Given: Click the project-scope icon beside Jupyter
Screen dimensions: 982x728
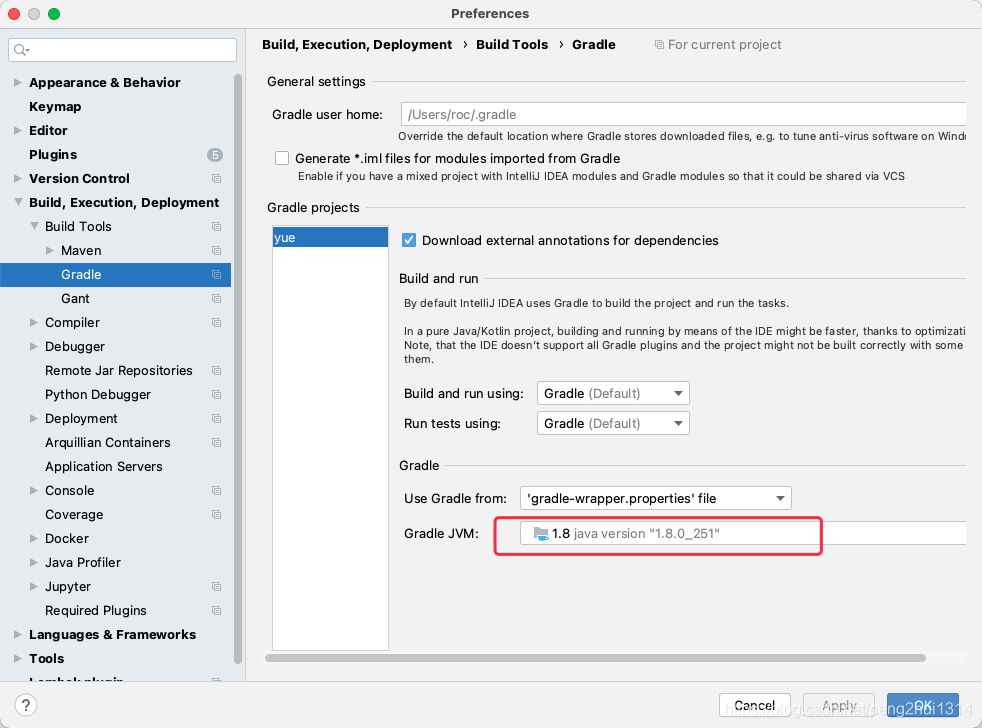Looking at the screenshot, I should pos(215,586).
